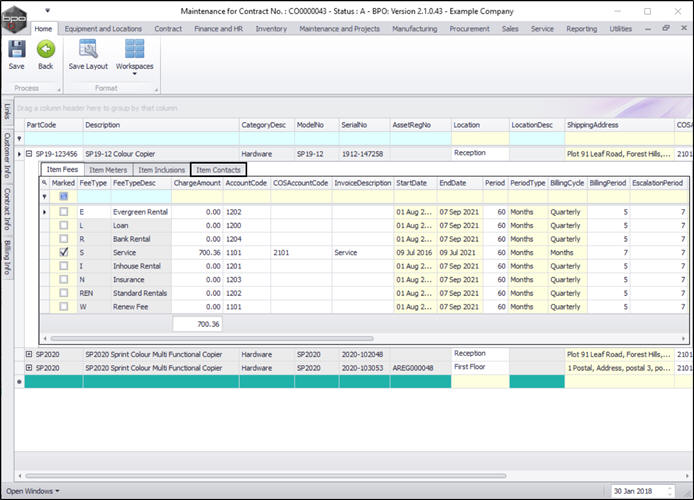Tick the Marked checkbox for Evergreen Rental
Viewport: 694px width, 500px height.
64,212
